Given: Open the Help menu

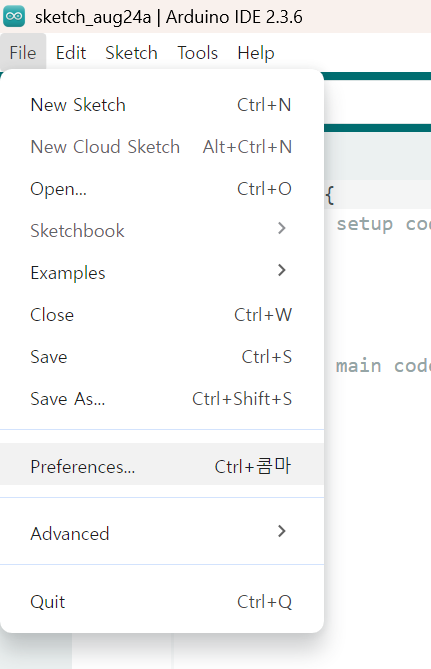Looking at the screenshot, I should [256, 53].
